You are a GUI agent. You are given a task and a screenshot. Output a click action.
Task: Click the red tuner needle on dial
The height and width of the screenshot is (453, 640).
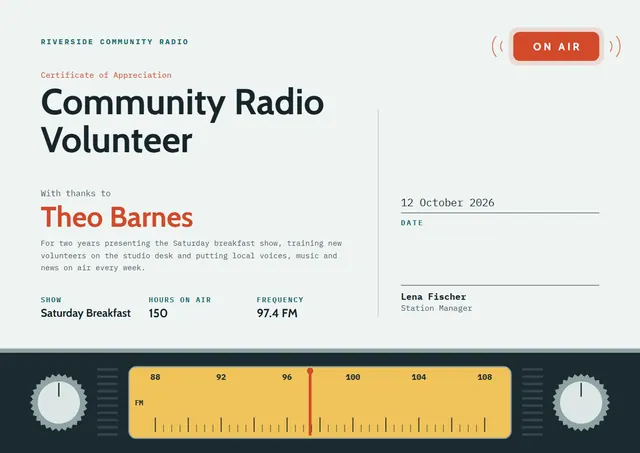[310, 401]
